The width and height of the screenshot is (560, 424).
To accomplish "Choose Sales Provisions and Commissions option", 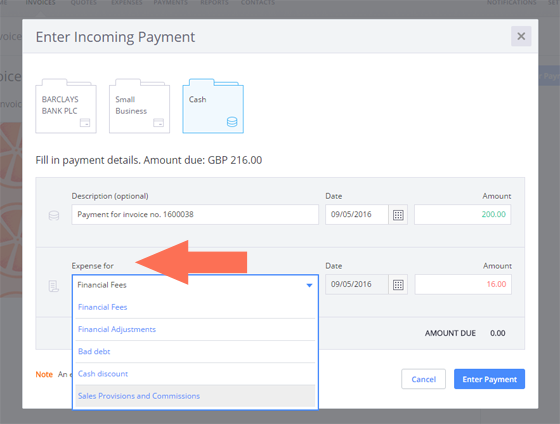I will (x=195, y=396).
